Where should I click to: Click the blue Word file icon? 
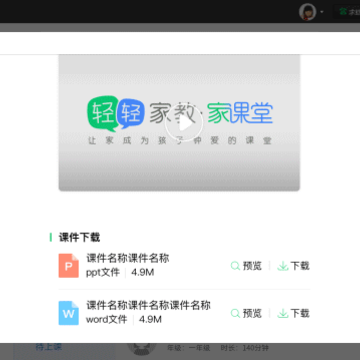(69, 313)
